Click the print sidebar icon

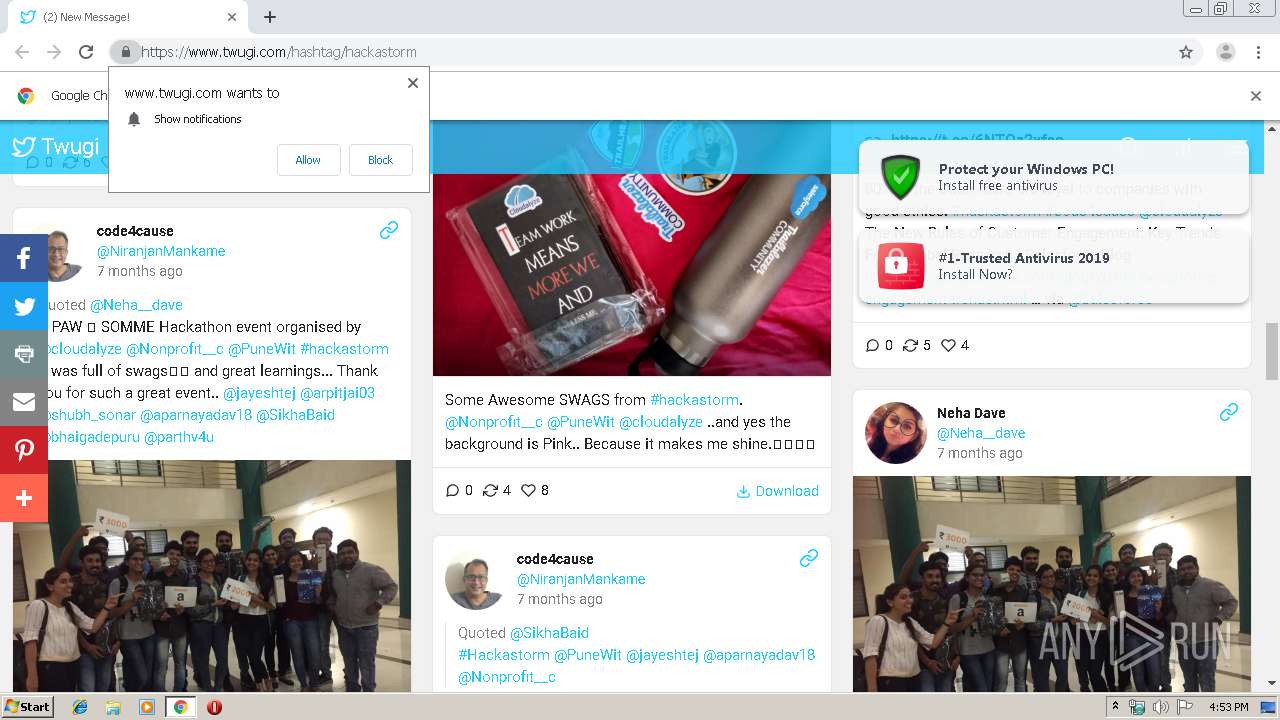pos(24,354)
